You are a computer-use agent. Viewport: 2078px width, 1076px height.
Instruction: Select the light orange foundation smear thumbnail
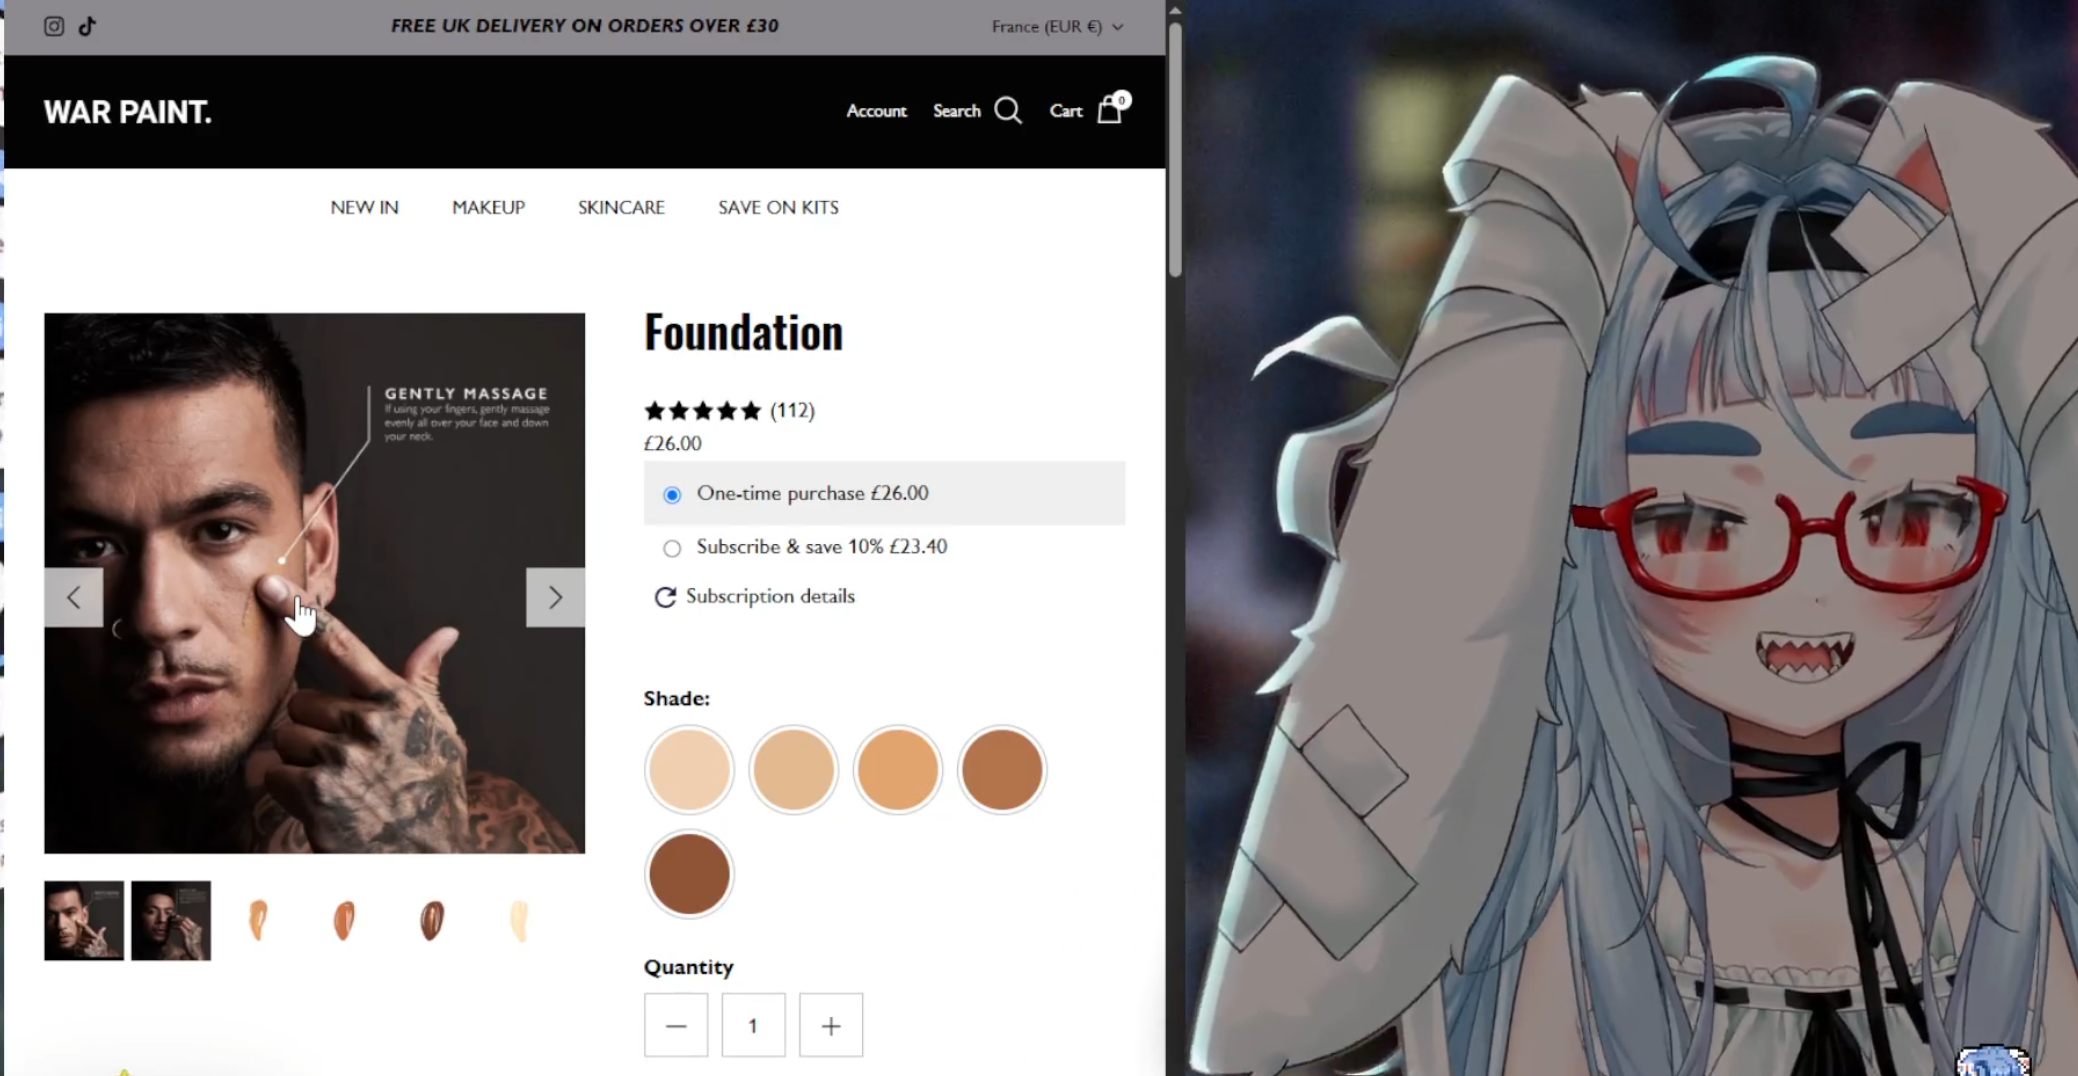(258, 920)
